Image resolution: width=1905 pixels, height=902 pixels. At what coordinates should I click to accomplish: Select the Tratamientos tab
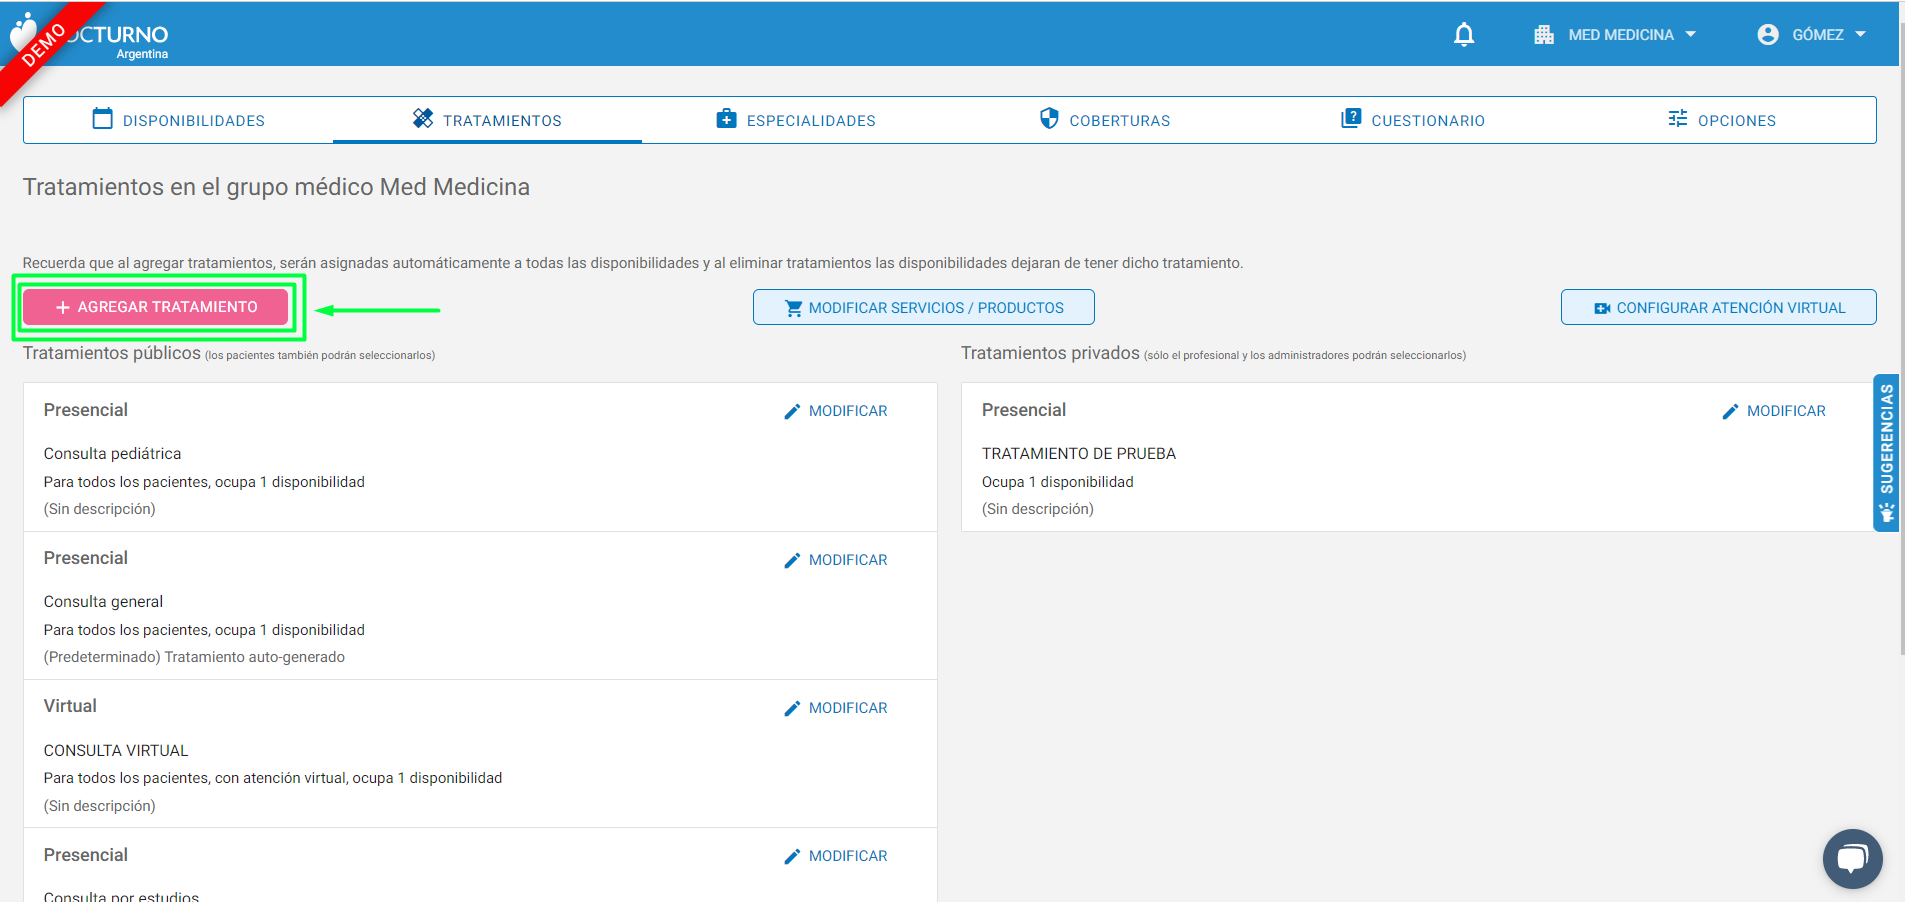[x=487, y=120]
